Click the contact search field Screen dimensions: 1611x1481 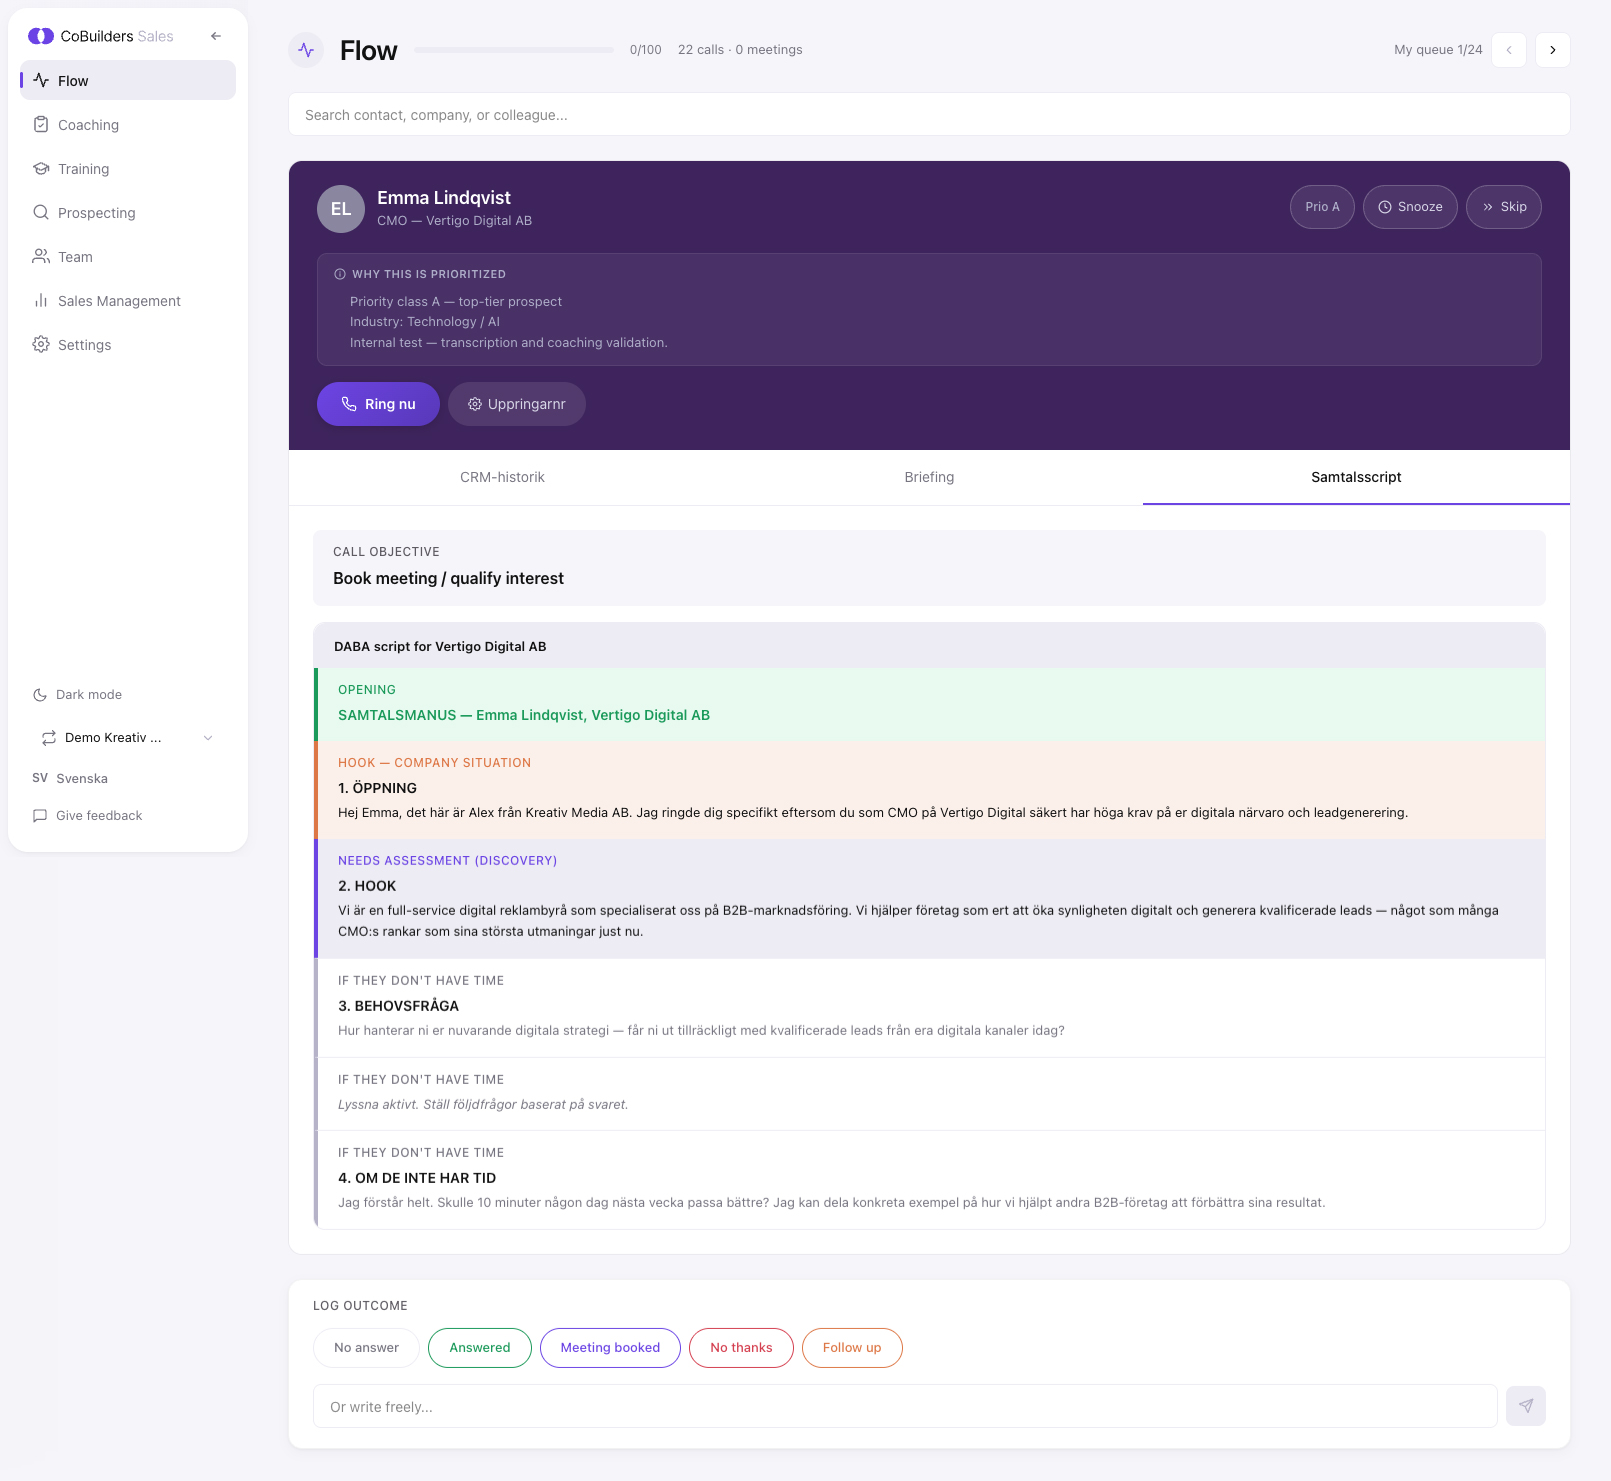[x=928, y=114]
